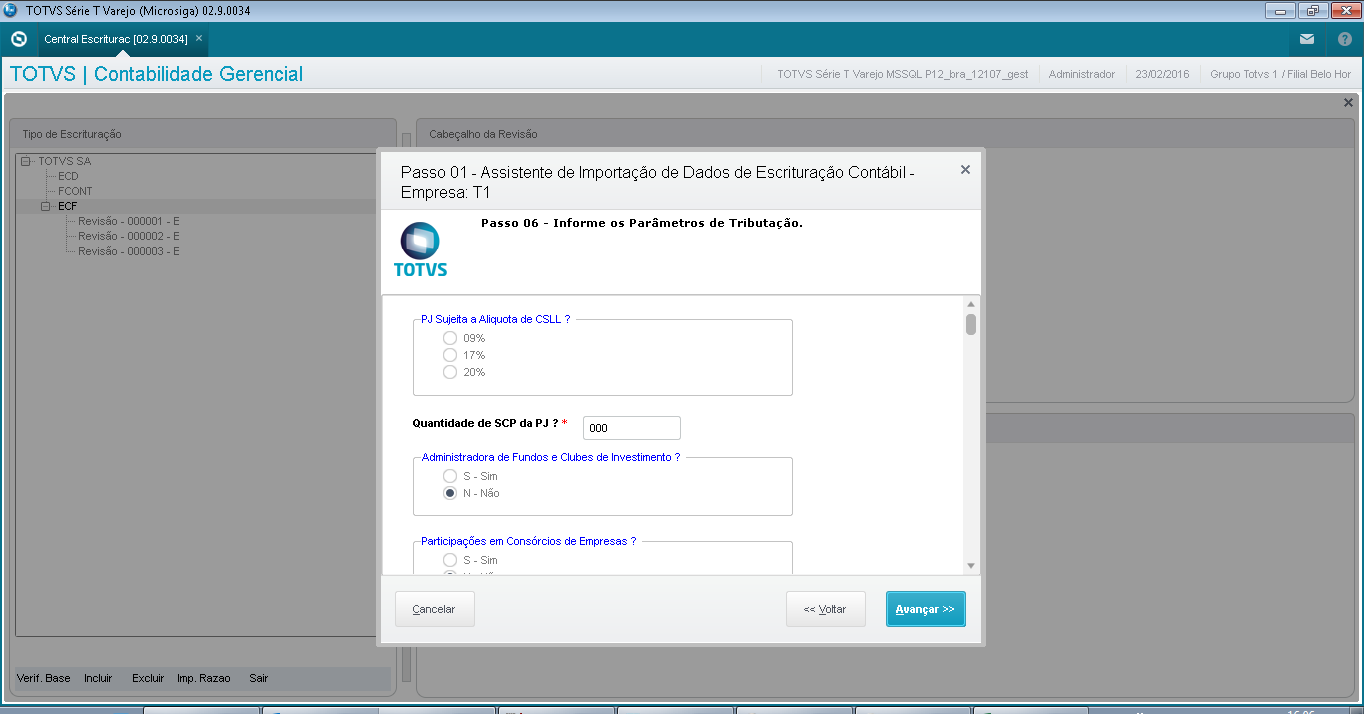Click the dialog scrollbar down arrow

(971, 566)
